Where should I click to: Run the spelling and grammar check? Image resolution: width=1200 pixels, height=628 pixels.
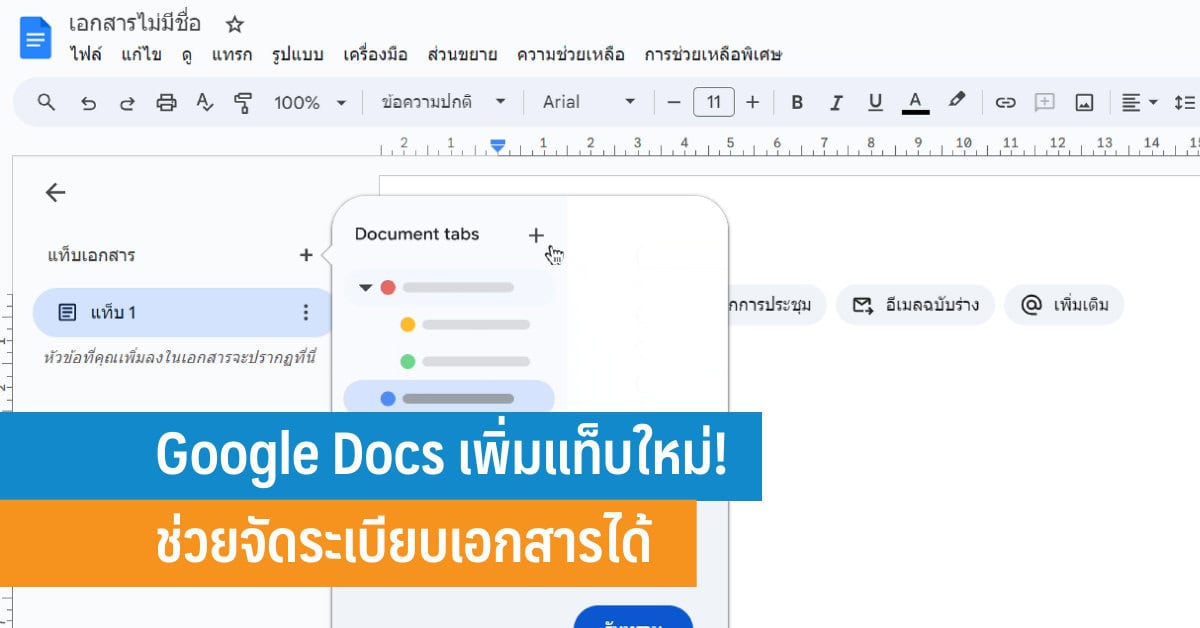[x=203, y=102]
